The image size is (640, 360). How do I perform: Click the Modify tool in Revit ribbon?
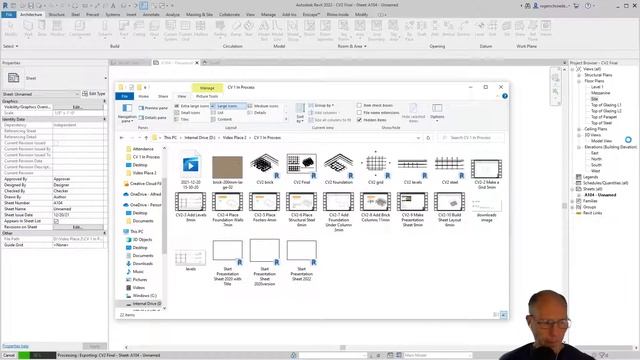(x=11, y=29)
